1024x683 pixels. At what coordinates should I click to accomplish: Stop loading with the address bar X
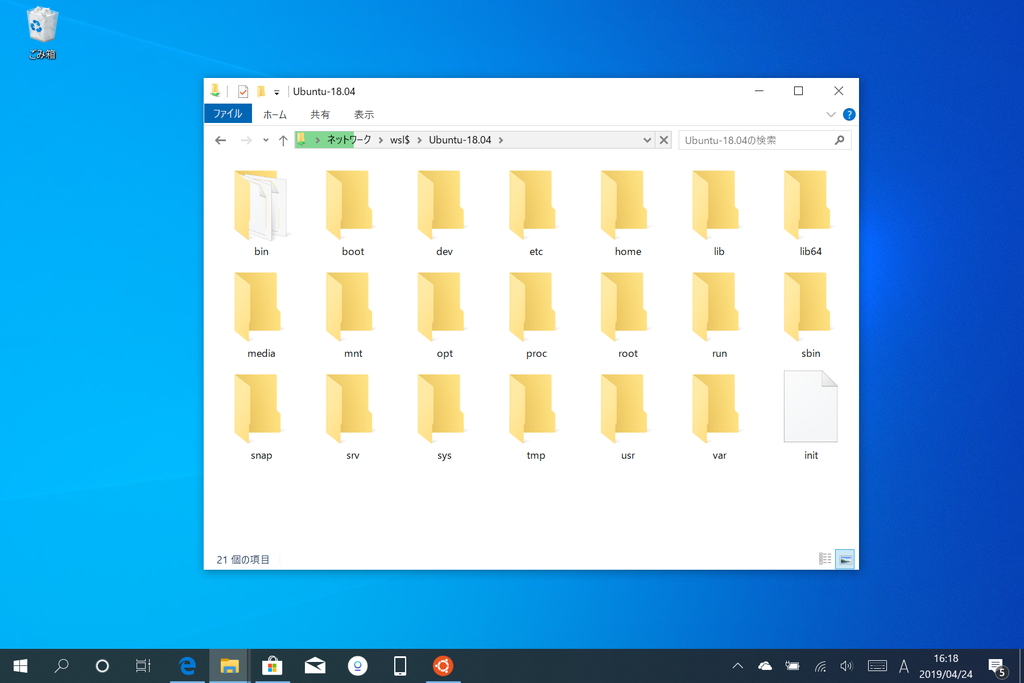pyautogui.click(x=664, y=140)
